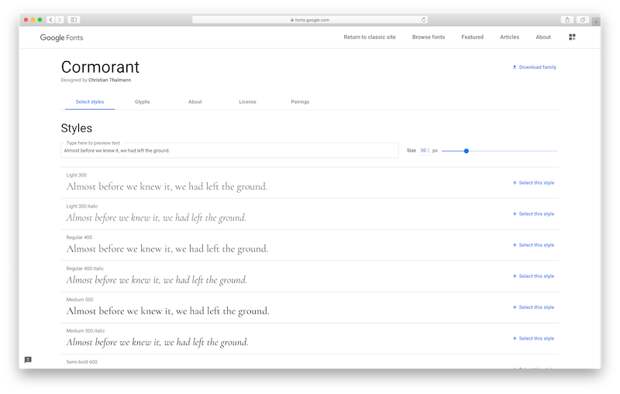Click the Safari address bar
The height and width of the screenshot is (394, 620).
[x=310, y=20]
